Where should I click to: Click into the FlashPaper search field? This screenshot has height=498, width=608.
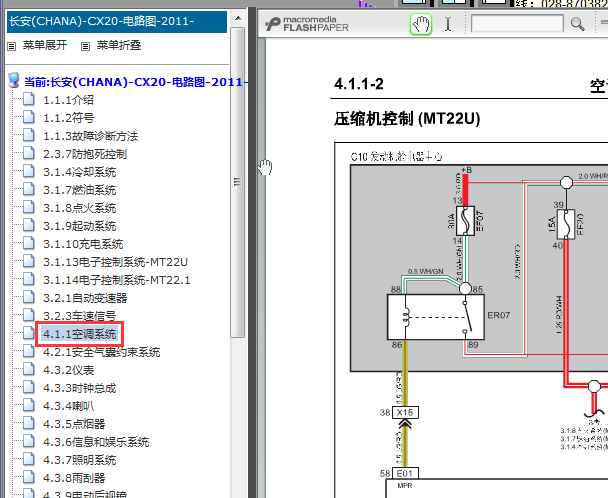(x=517, y=24)
